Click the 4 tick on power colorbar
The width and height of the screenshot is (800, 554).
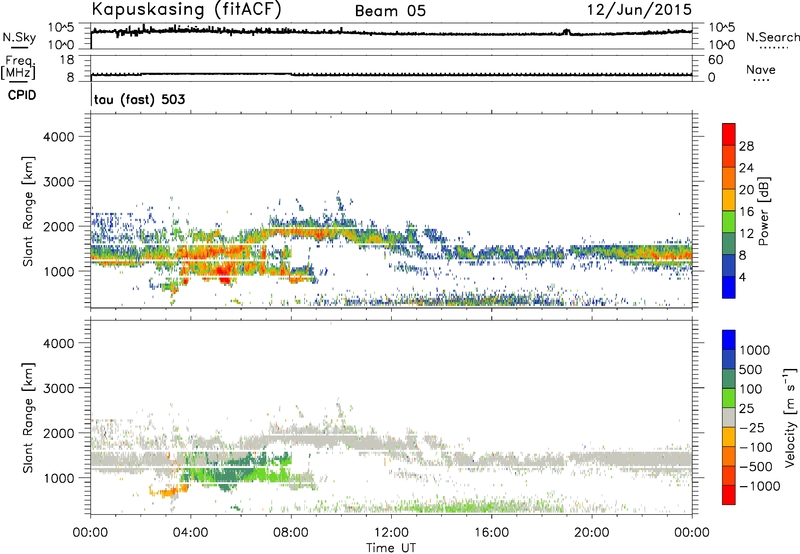click(742, 278)
